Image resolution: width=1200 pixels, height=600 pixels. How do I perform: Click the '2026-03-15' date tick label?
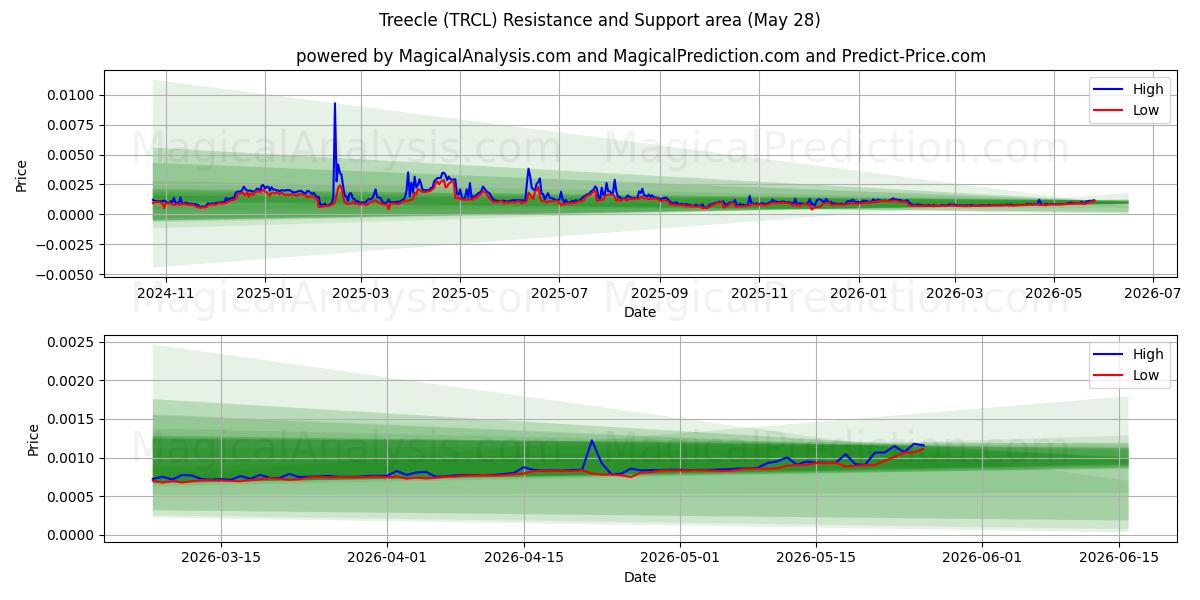point(220,558)
